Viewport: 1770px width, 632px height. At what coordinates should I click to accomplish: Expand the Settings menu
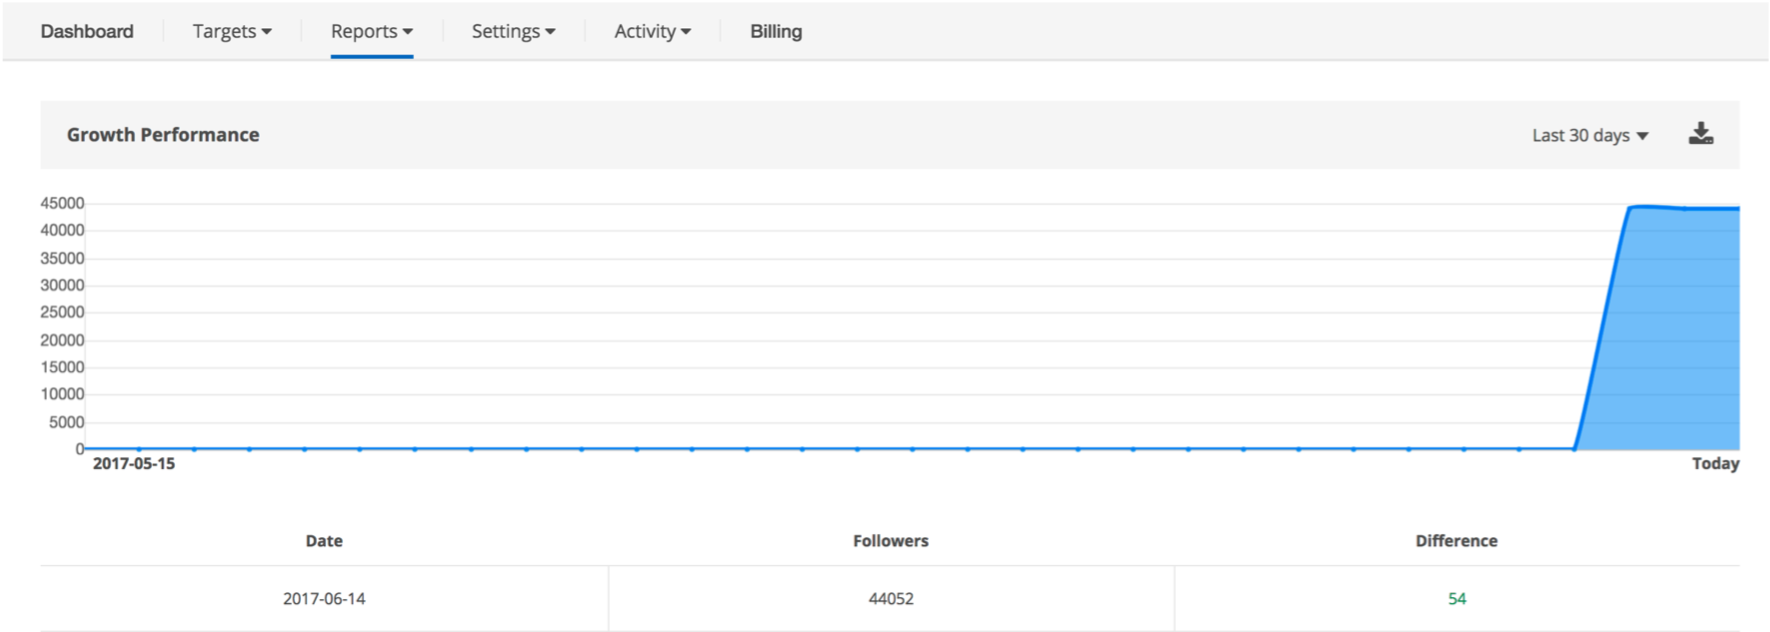point(513,31)
